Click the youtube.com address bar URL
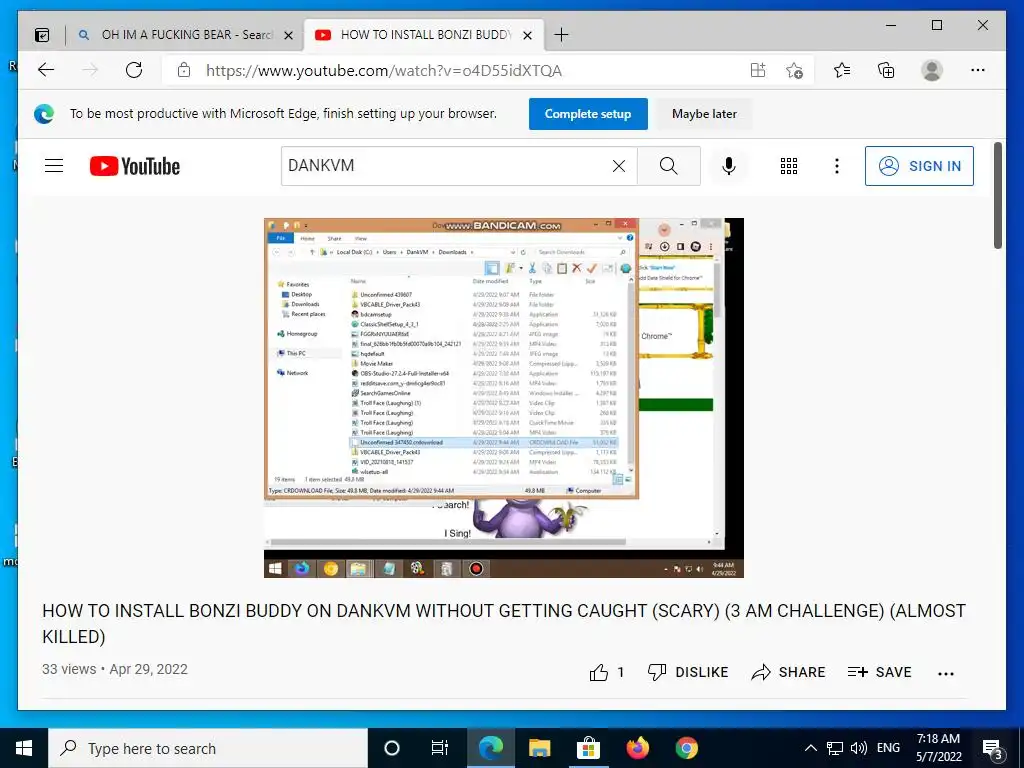The width and height of the screenshot is (1024, 768). 384,71
